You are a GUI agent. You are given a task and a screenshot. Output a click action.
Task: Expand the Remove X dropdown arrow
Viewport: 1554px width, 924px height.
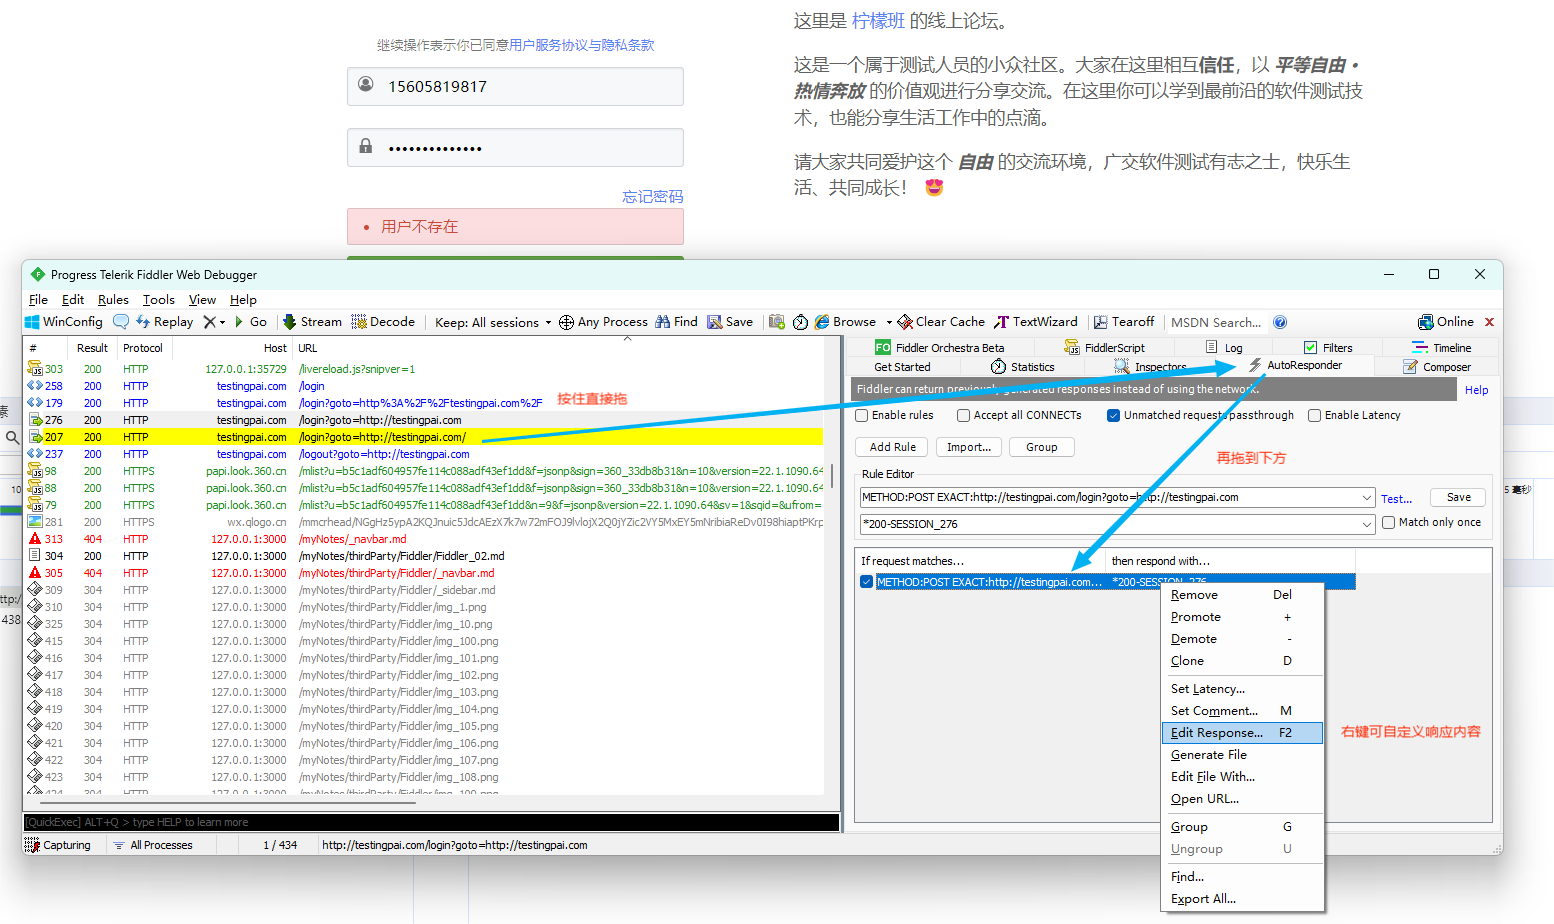pyautogui.click(x=223, y=322)
